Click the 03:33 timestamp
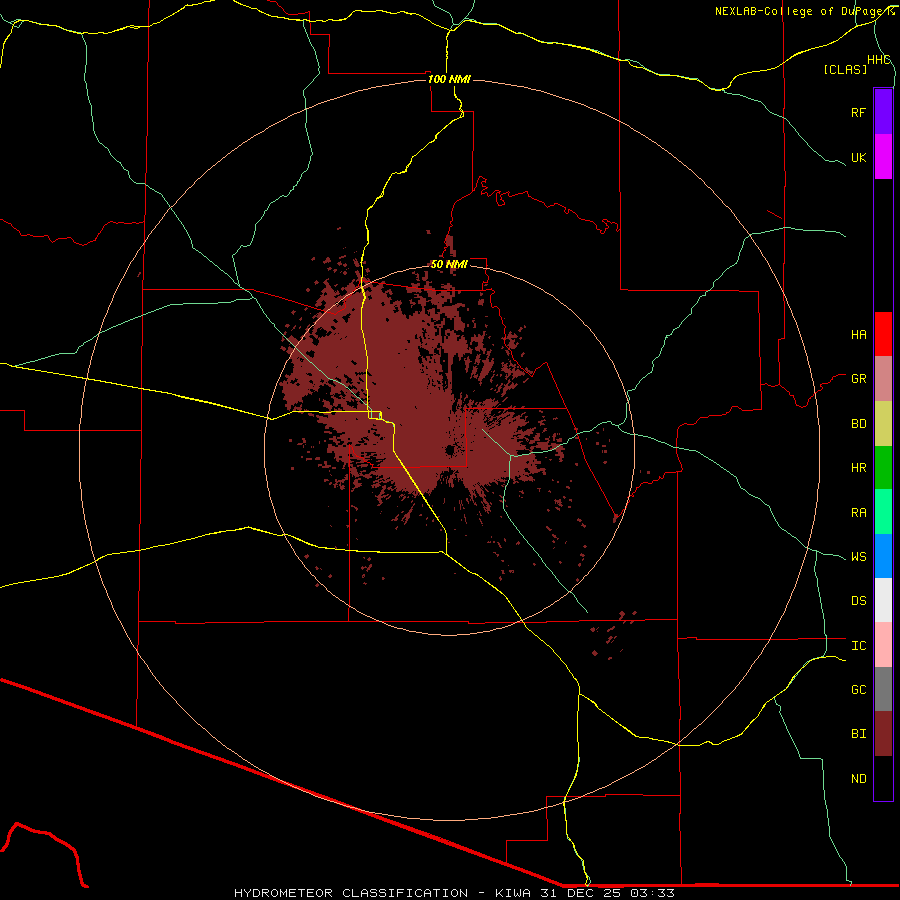 (x=652, y=893)
